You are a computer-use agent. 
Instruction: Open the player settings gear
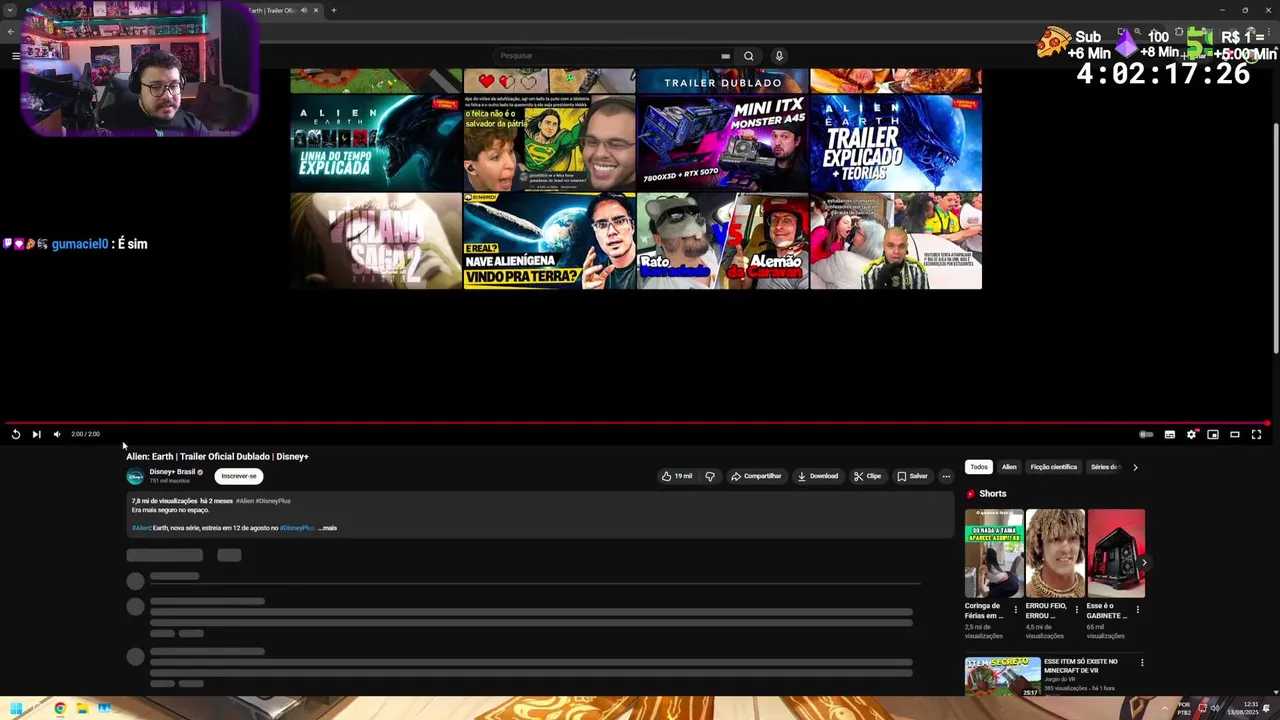click(1191, 434)
